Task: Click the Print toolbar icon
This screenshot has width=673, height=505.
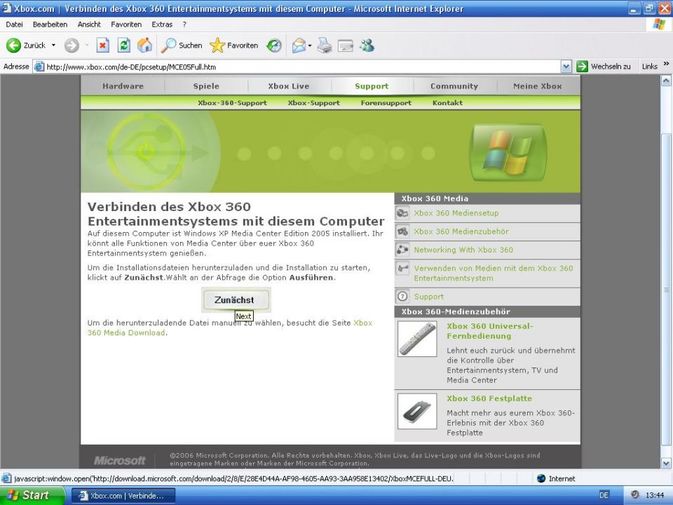Action: pyautogui.click(x=324, y=45)
